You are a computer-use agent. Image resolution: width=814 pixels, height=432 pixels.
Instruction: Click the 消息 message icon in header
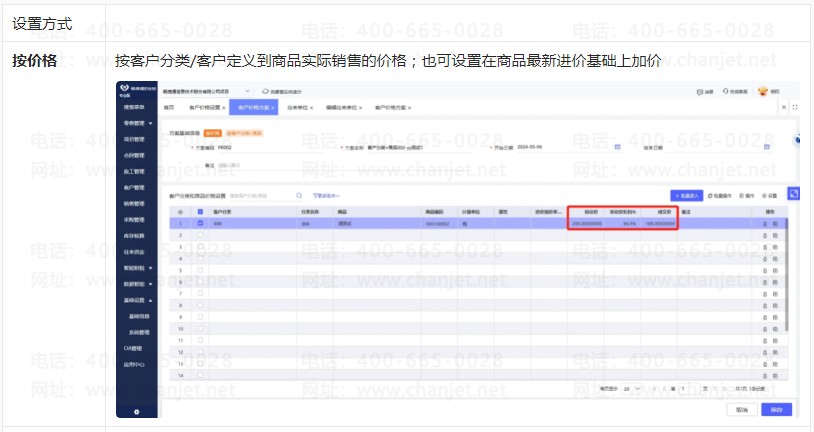tap(700, 92)
